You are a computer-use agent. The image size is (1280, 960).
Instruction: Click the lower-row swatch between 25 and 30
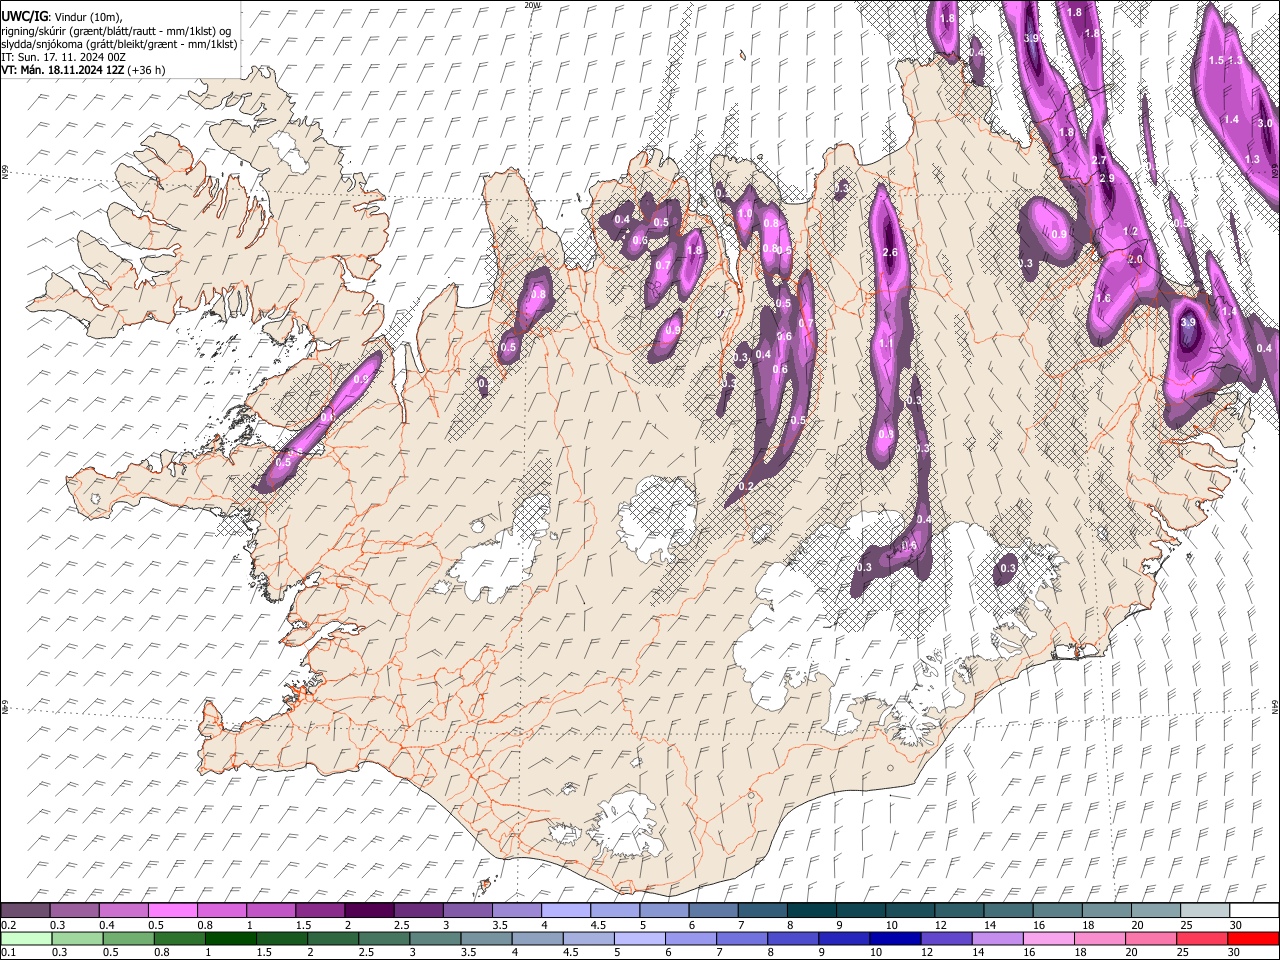tap(1202, 938)
